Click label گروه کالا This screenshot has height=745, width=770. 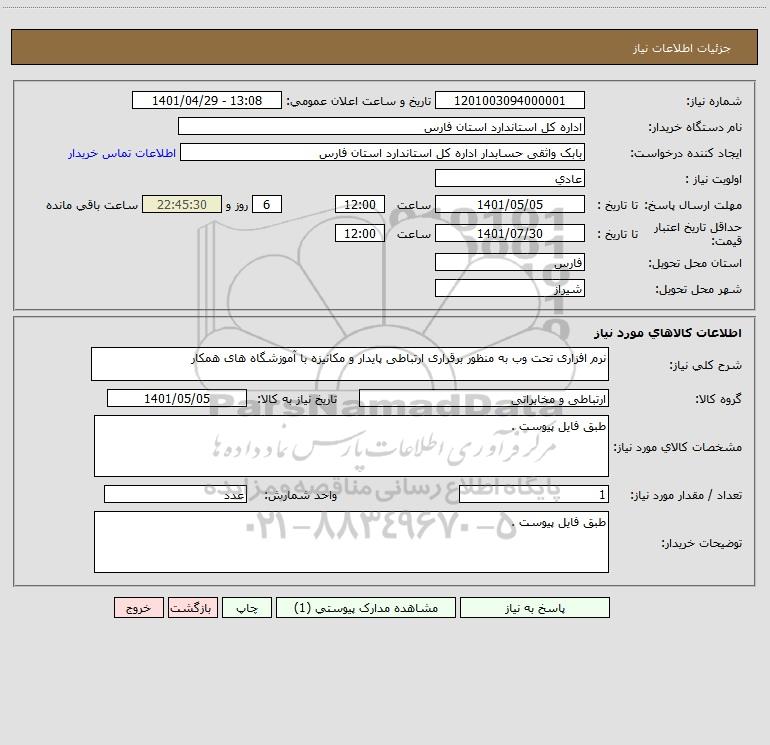point(718,399)
